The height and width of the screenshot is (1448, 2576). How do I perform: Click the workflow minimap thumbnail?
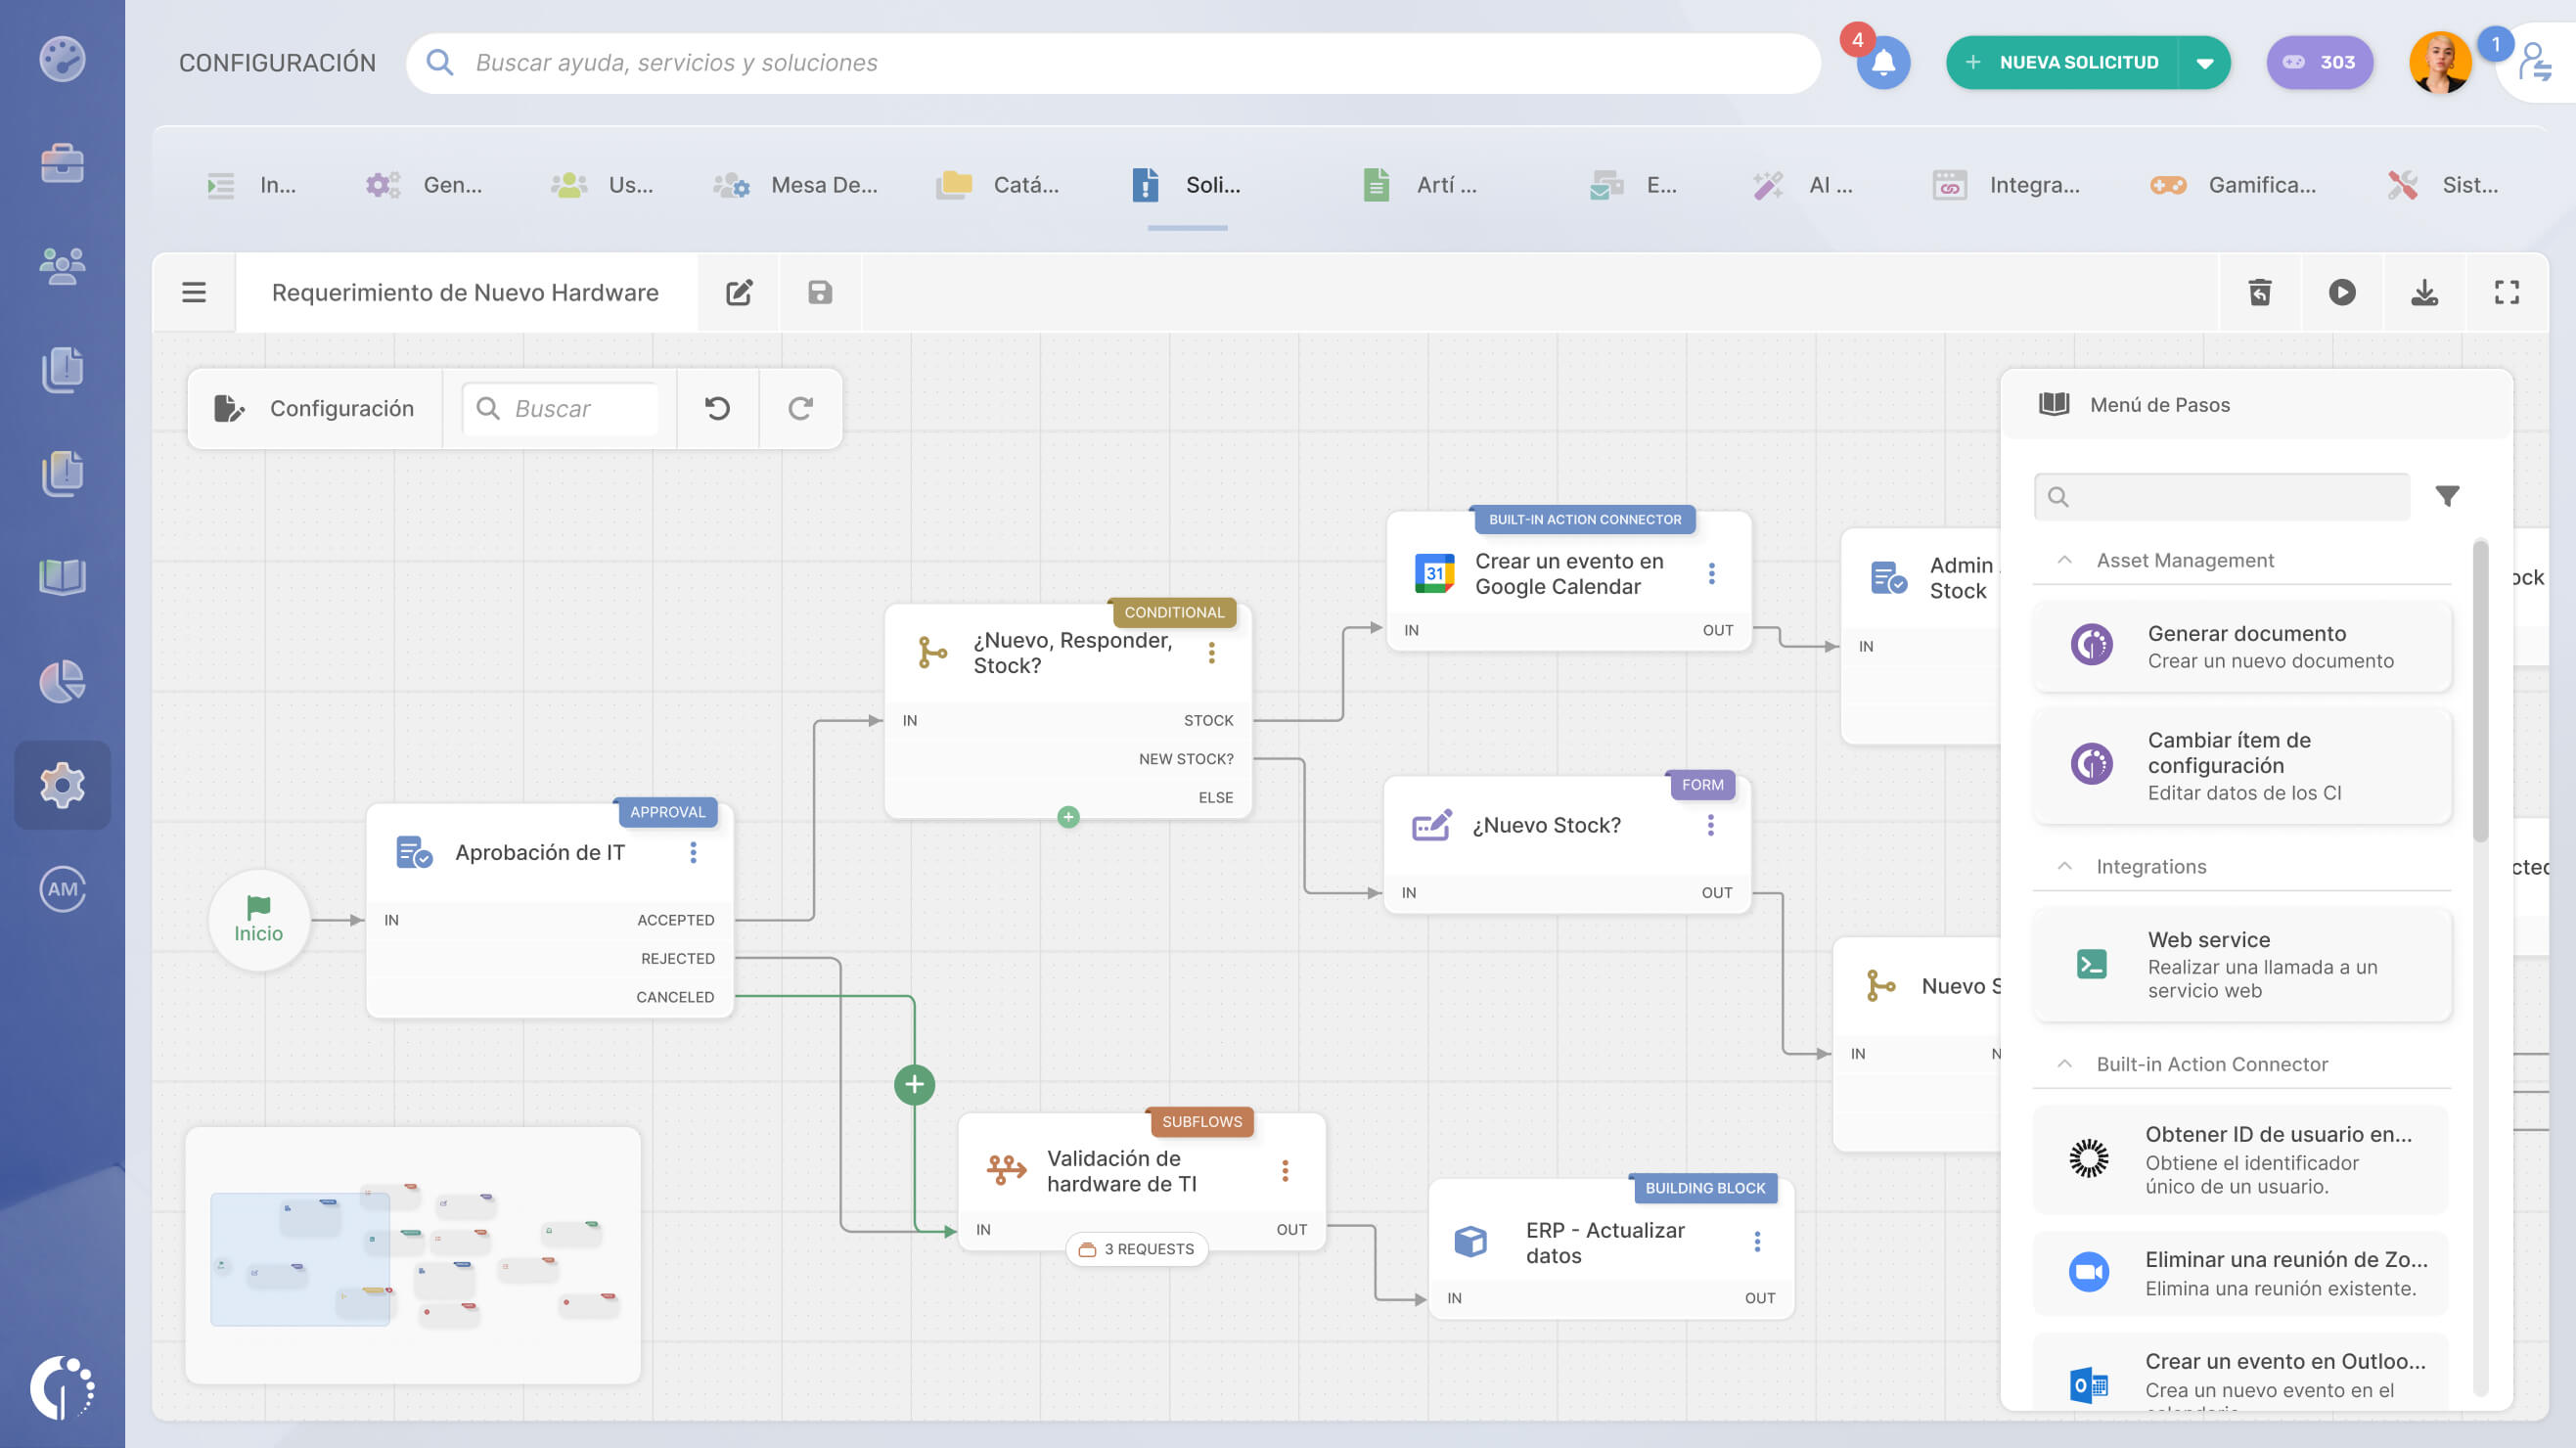412,1255
